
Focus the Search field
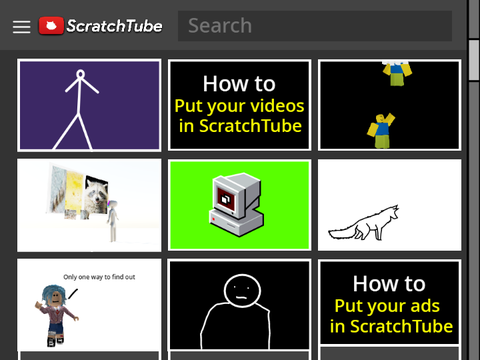coord(315,26)
